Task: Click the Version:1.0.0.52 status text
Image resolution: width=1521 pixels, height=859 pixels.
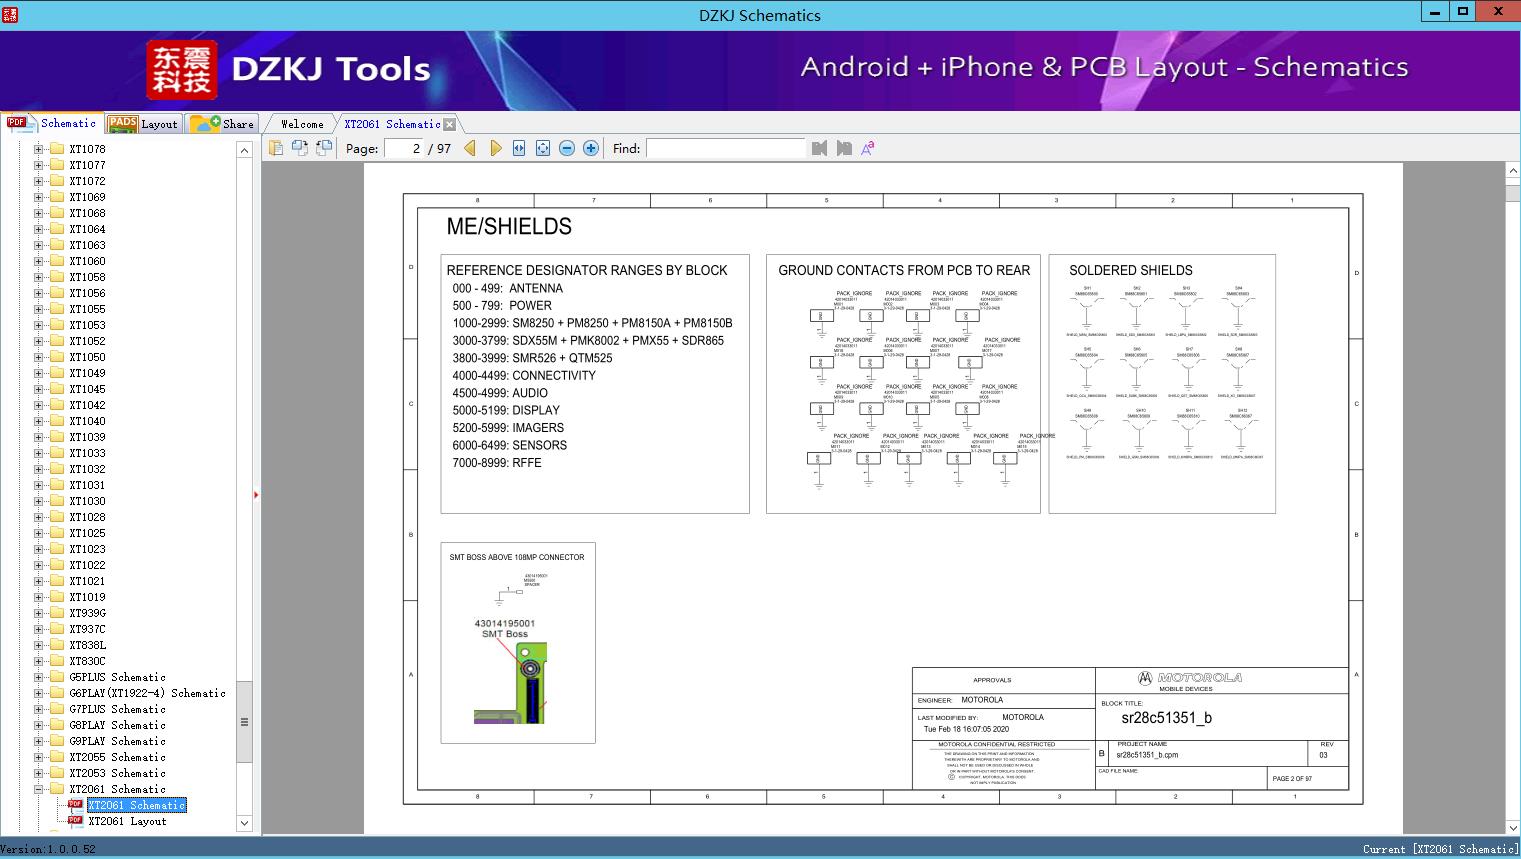Action: [x=48, y=849]
